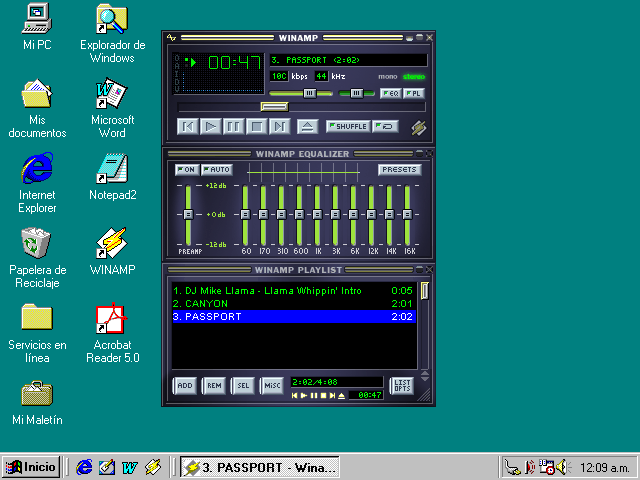Select Papelera de Reciclaje icon
The width and height of the screenshot is (640, 480).
pyautogui.click(x=37, y=258)
